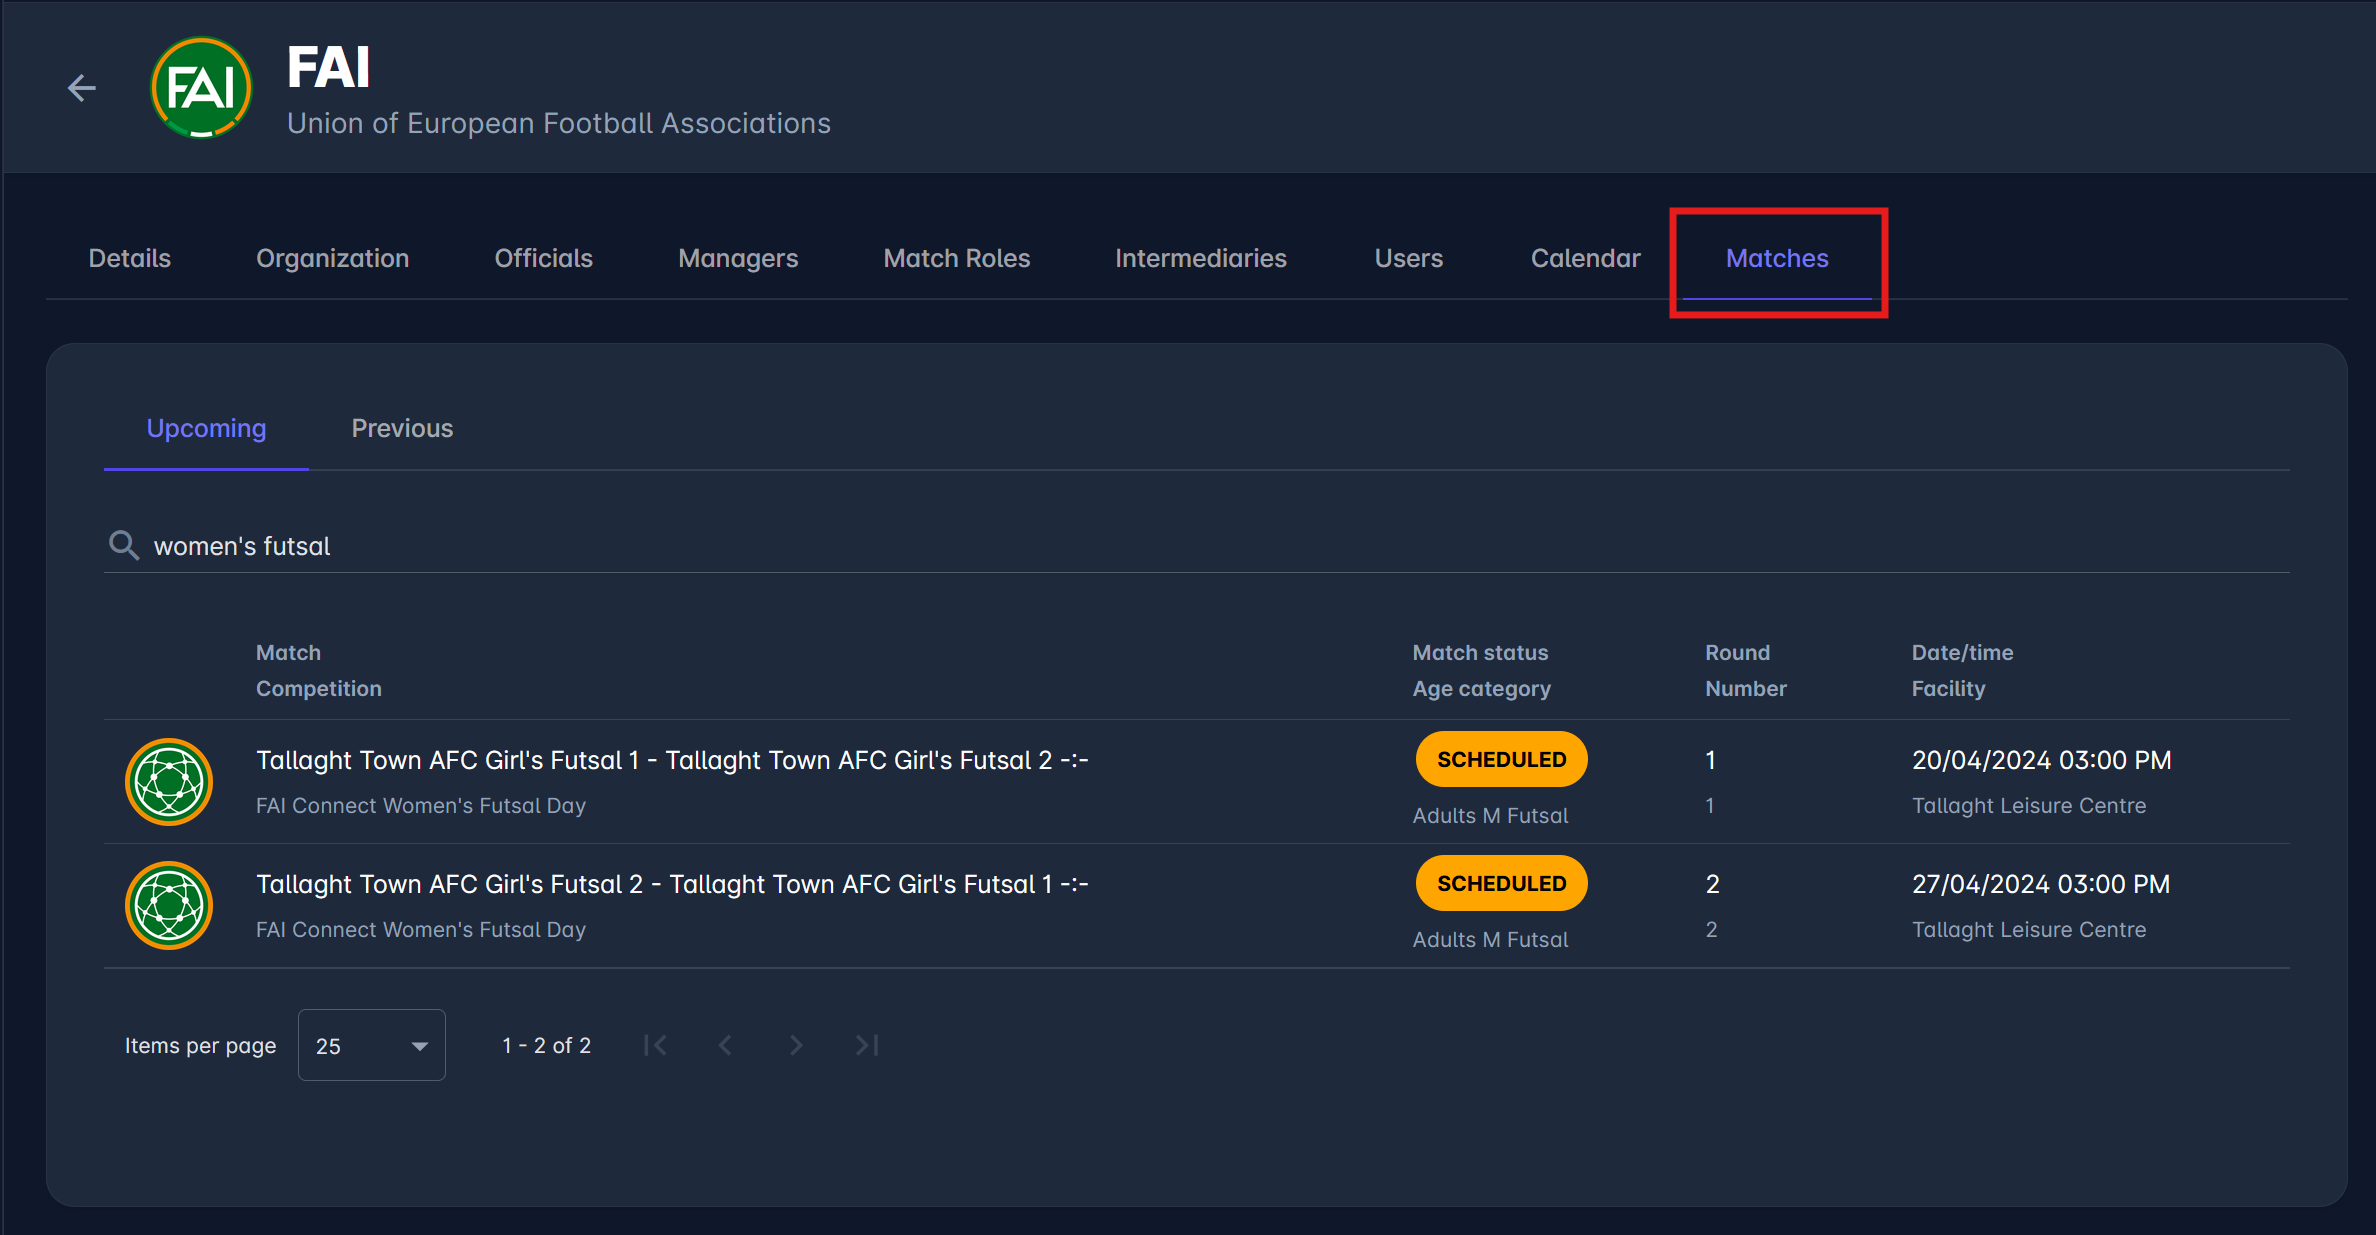This screenshot has height=1235, width=2376.
Task: Go to last page of results
Action: [867, 1046]
